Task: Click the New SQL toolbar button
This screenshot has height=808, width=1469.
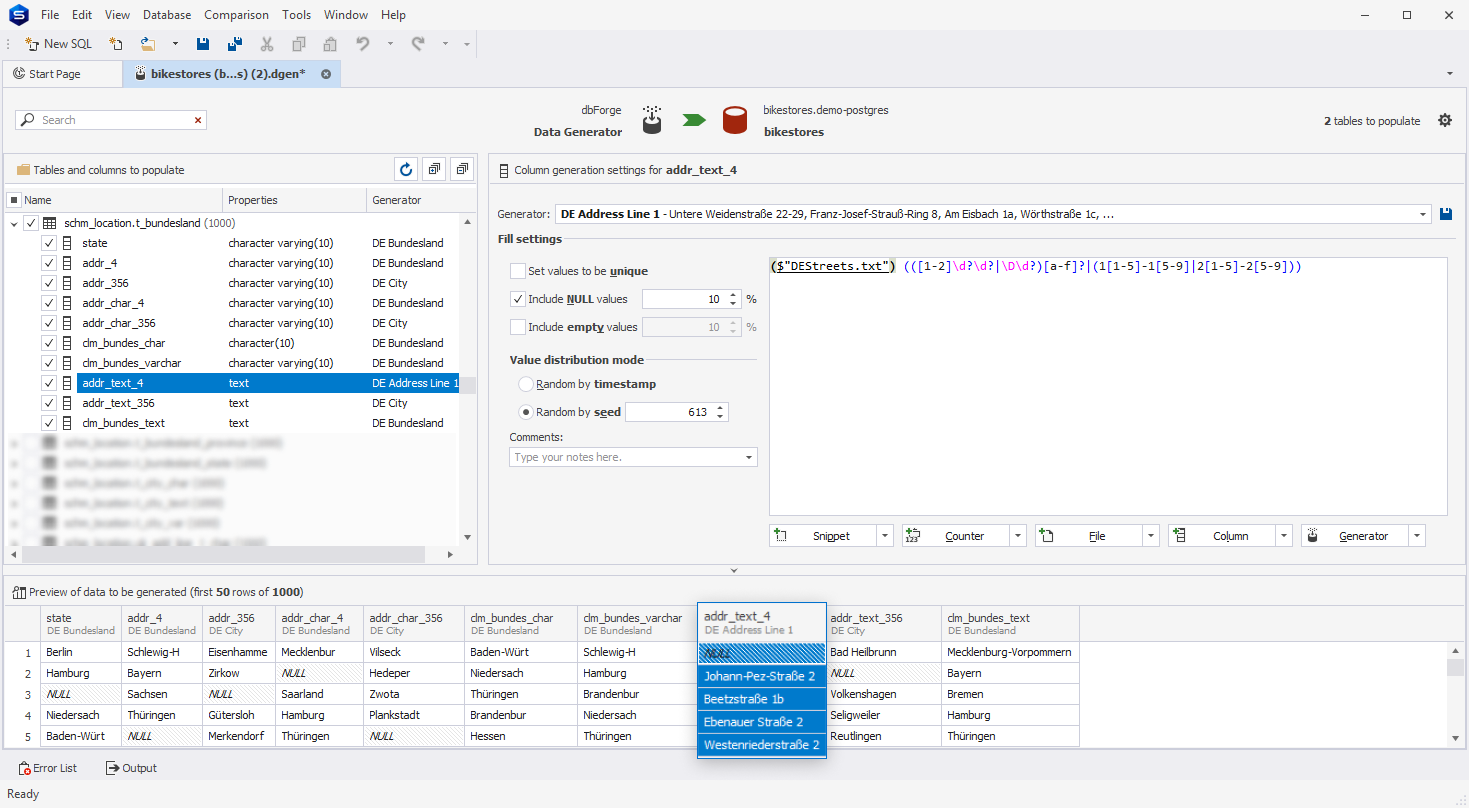Action: point(59,44)
